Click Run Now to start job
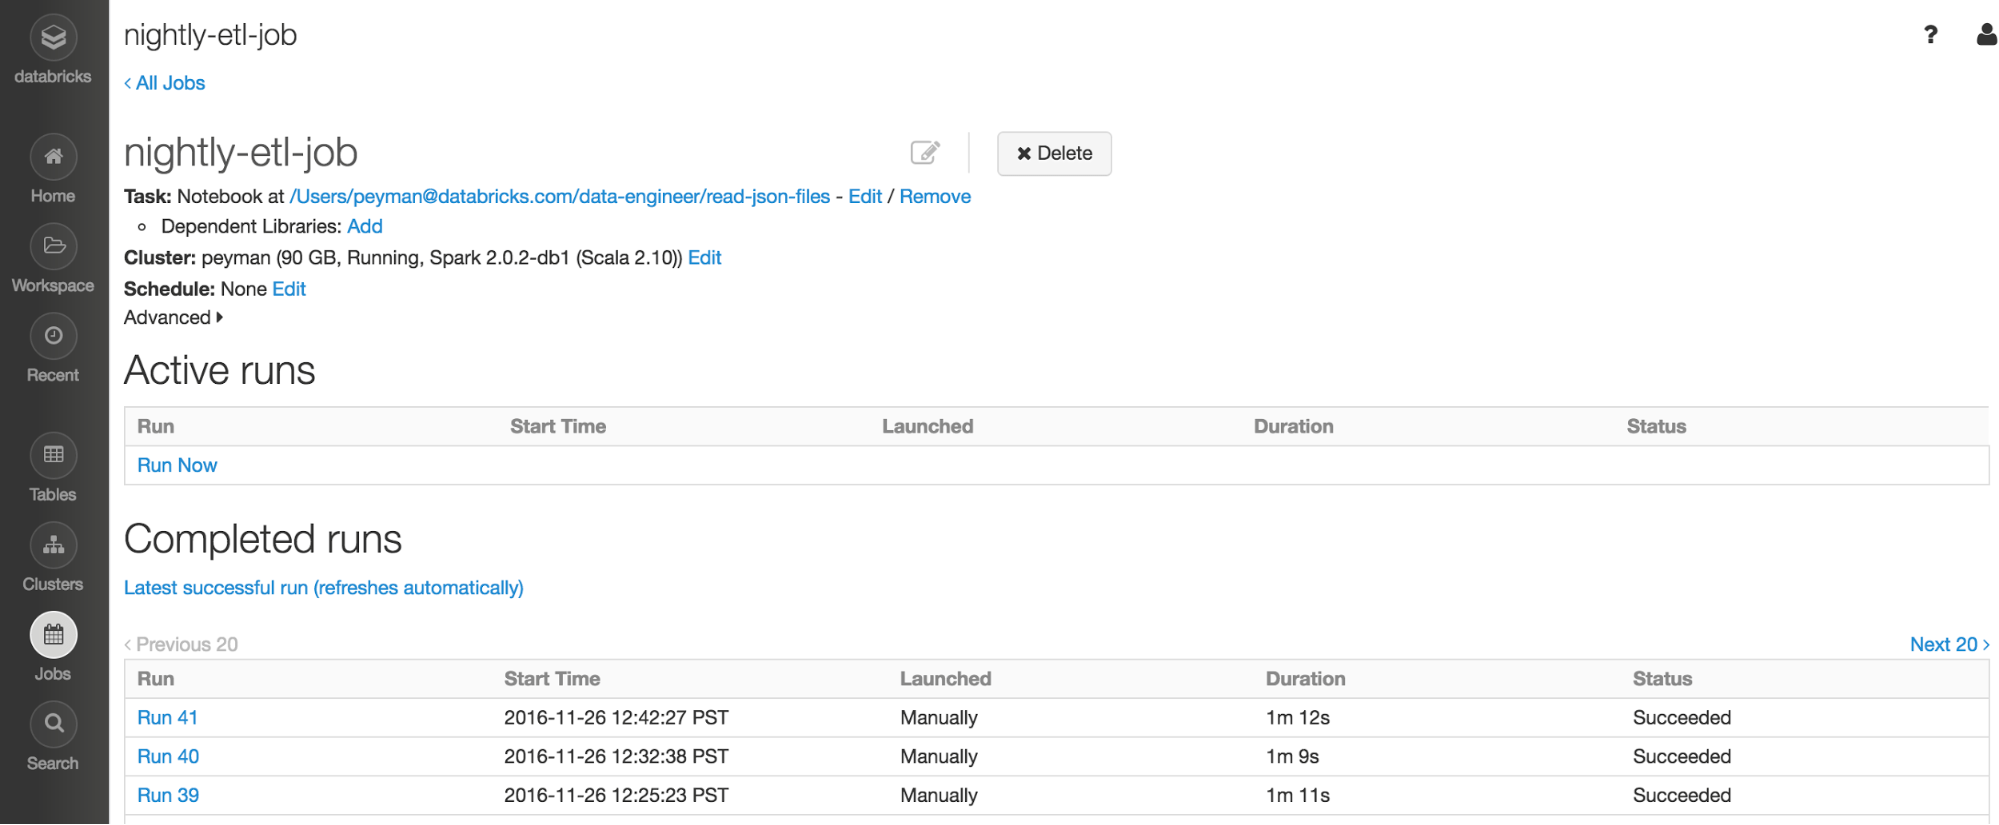This screenshot has width=1999, height=825. pyautogui.click(x=177, y=466)
